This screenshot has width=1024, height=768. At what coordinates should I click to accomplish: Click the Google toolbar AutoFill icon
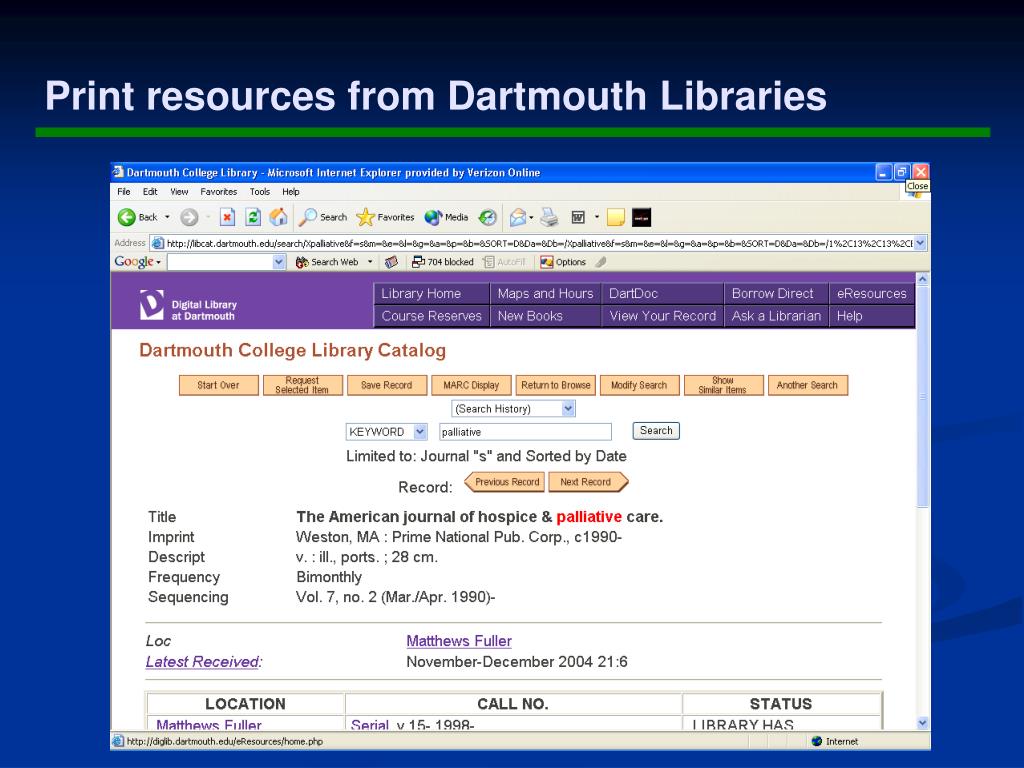pyautogui.click(x=488, y=263)
